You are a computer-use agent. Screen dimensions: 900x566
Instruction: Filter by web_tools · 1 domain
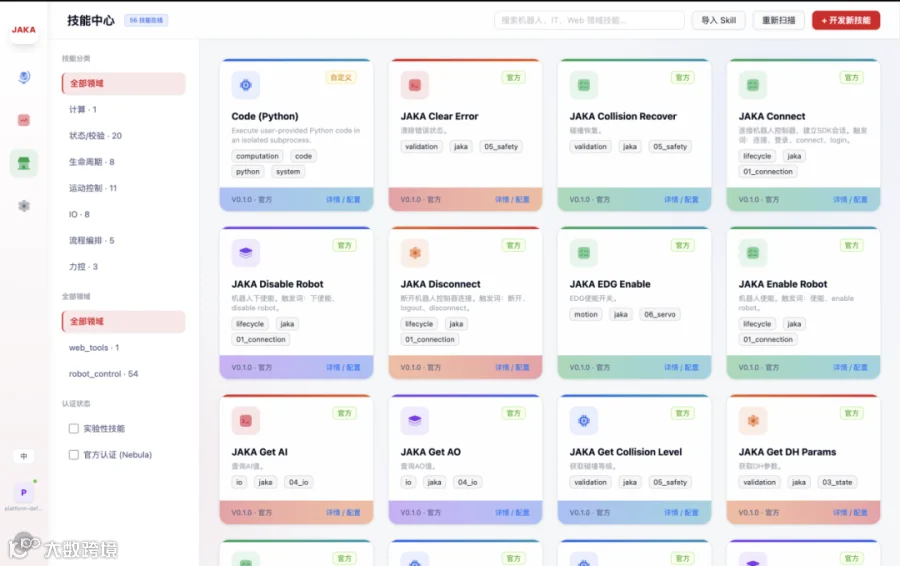pyautogui.click(x=123, y=347)
